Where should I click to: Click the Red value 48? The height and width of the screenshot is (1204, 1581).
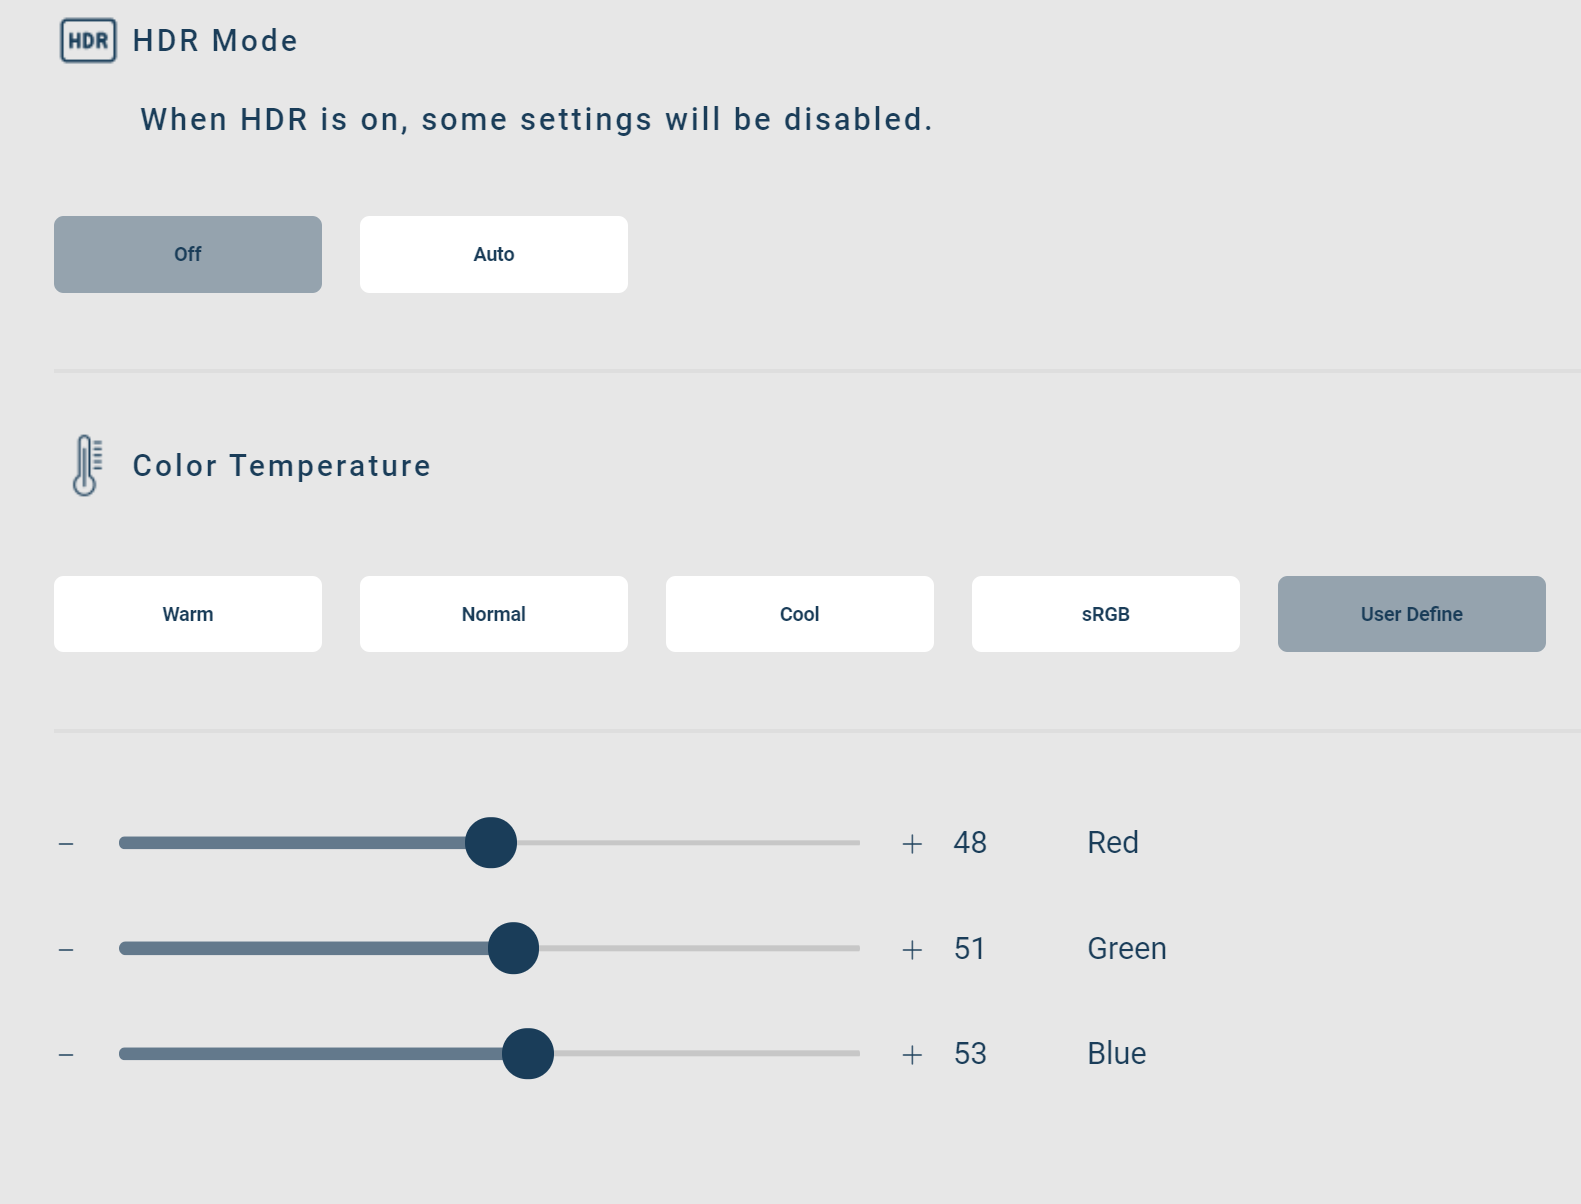[x=970, y=843]
